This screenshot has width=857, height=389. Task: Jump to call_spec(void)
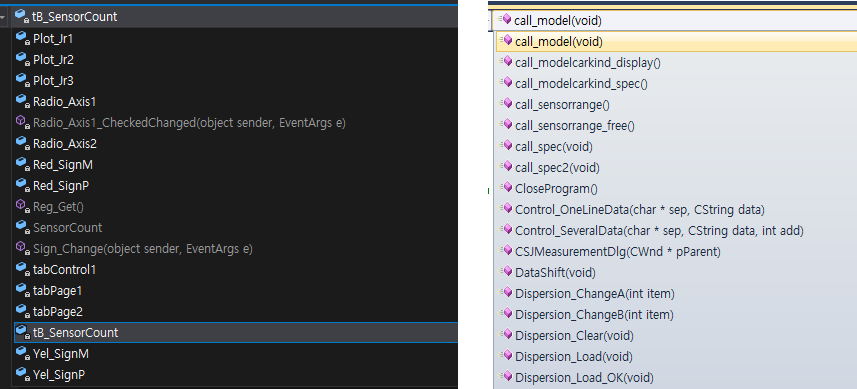[554, 146]
